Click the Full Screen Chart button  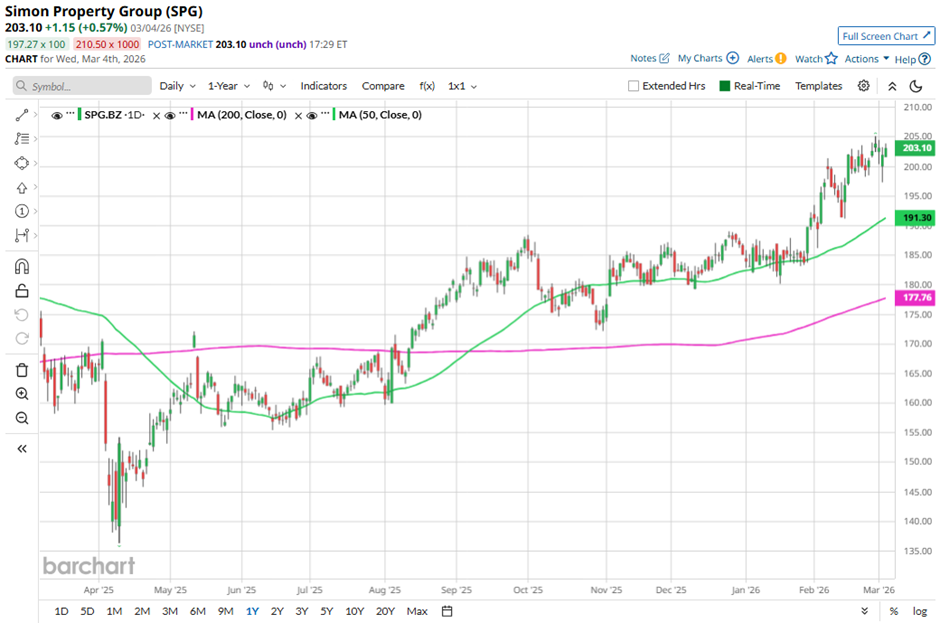(886, 36)
